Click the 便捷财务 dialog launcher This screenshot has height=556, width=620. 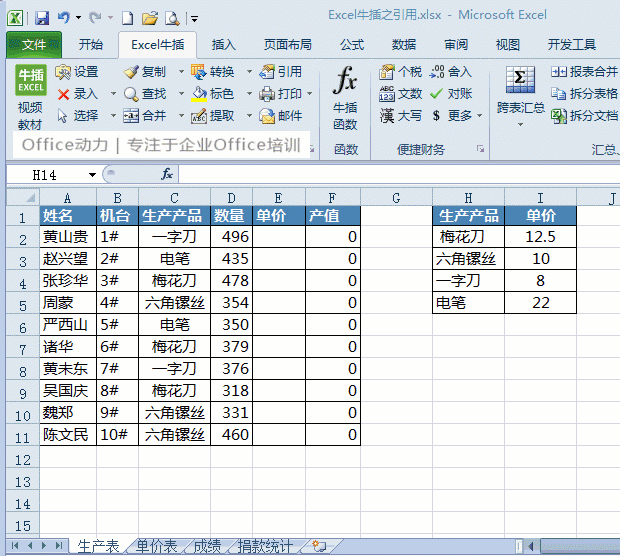pyautogui.click(x=480, y=149)
